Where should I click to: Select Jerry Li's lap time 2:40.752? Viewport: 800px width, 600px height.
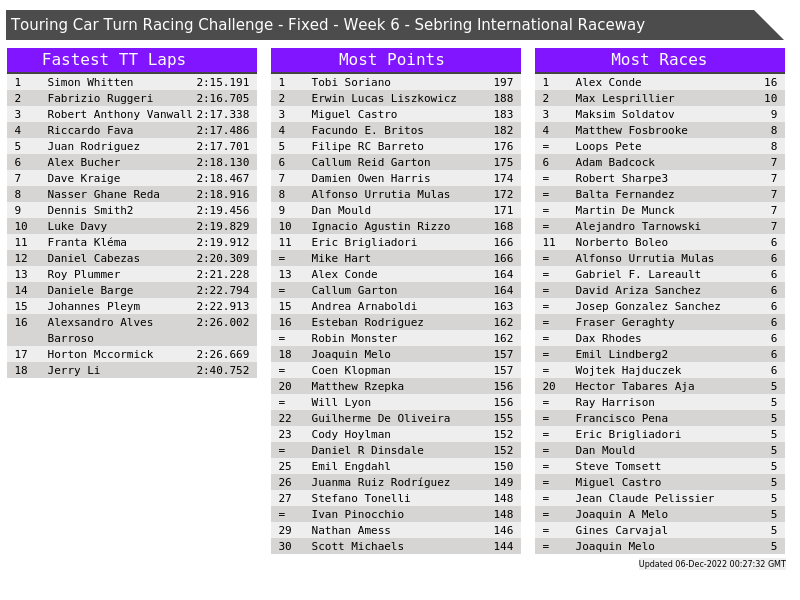point(222,370)
